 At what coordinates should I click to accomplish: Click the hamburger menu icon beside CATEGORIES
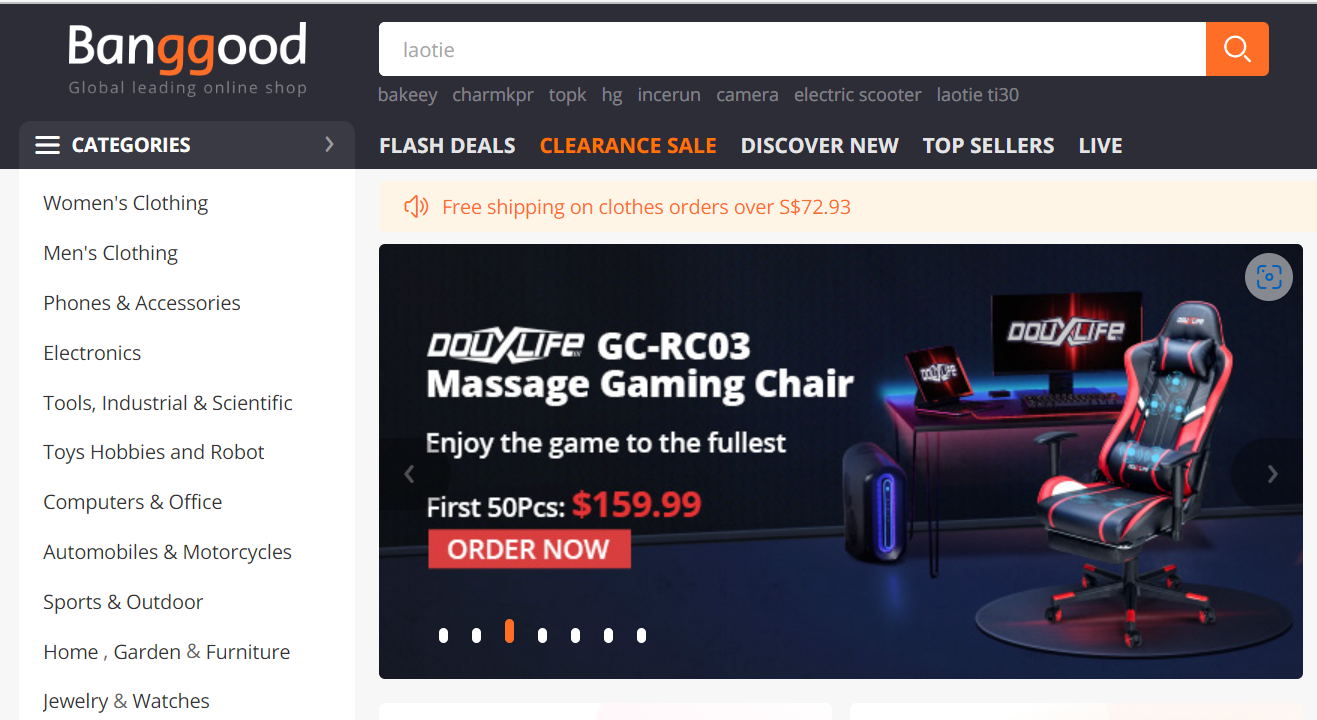(47, 145)
